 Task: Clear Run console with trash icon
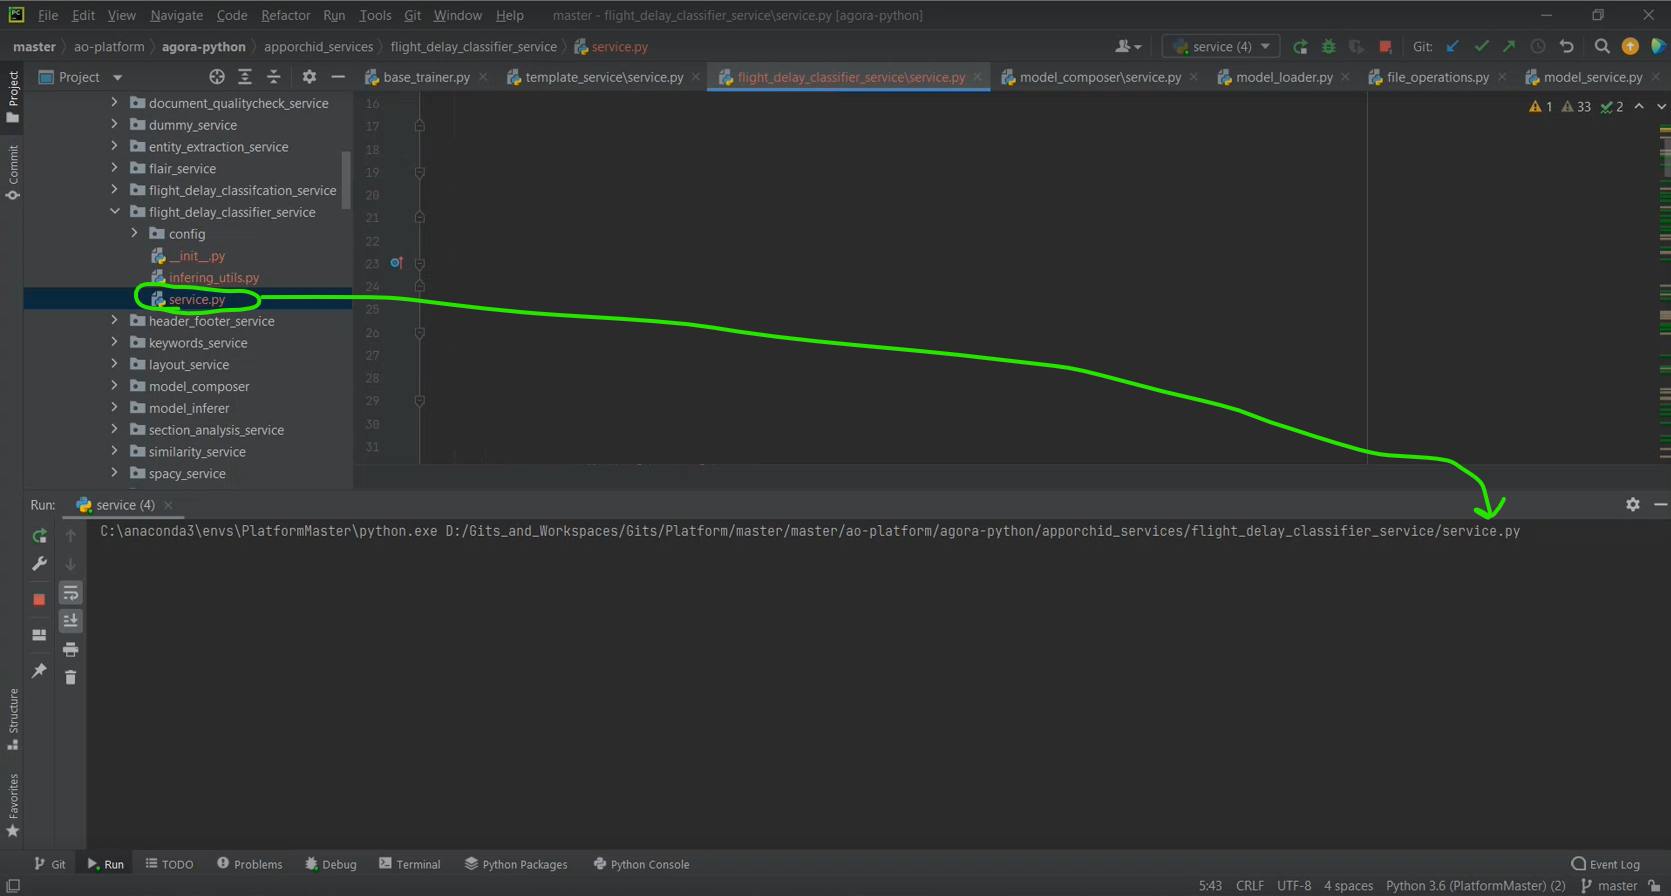click(70, 678)
